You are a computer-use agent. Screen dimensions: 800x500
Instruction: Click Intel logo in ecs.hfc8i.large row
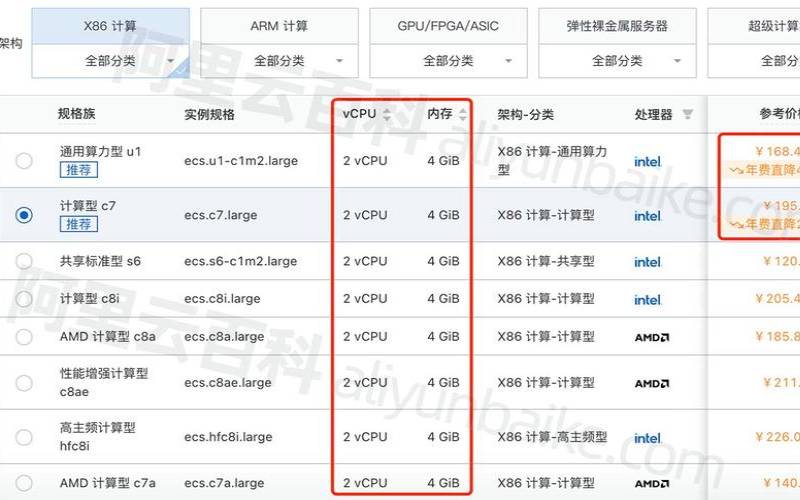pos(648,438)
